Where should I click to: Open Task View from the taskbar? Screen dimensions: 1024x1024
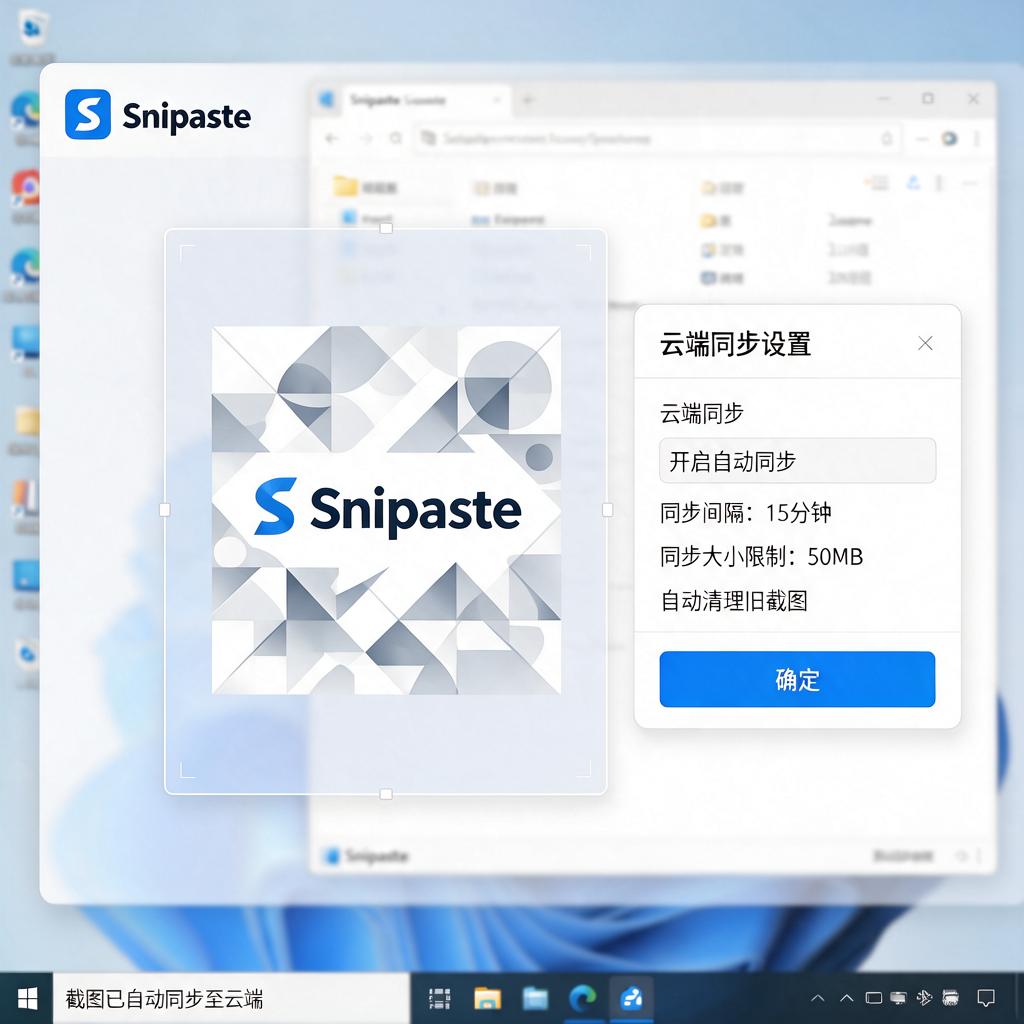click(440, 999)
